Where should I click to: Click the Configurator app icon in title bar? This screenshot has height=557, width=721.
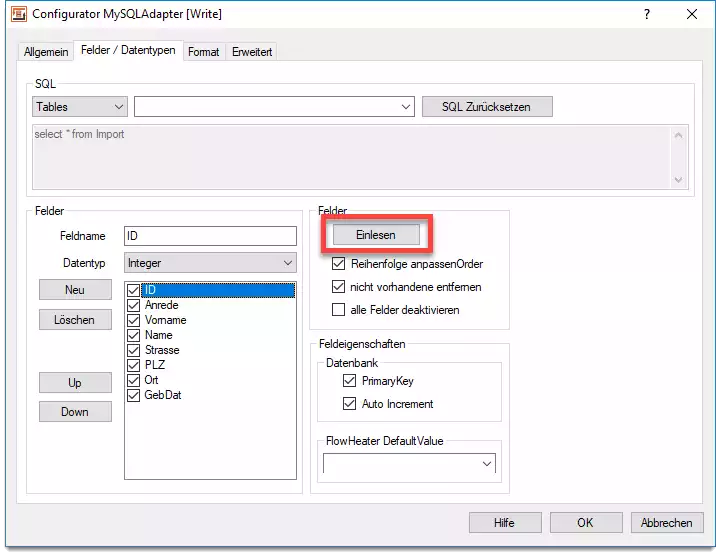coord(18,14)
